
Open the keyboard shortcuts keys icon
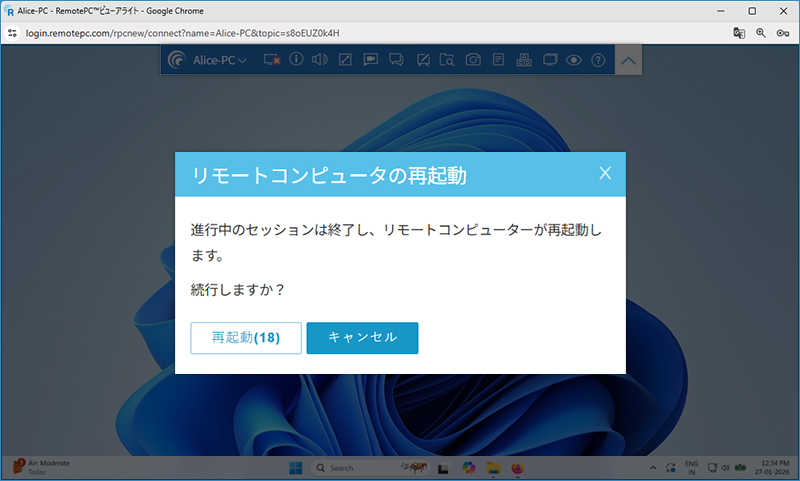(524, 60)
